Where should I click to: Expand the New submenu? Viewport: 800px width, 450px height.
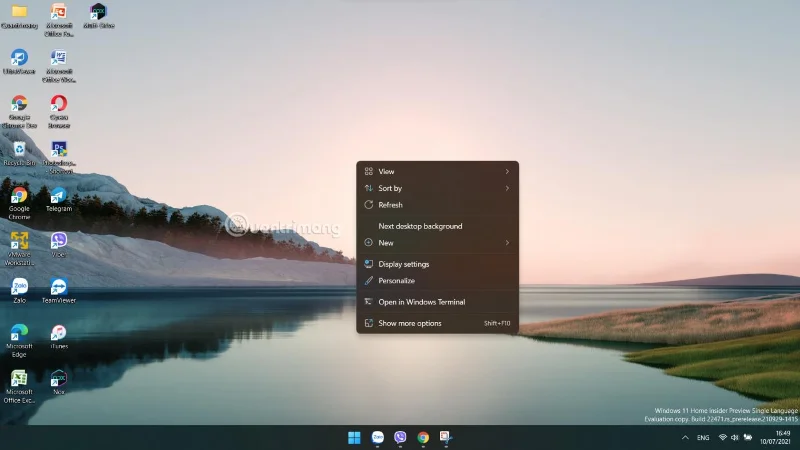coord(437,243)
